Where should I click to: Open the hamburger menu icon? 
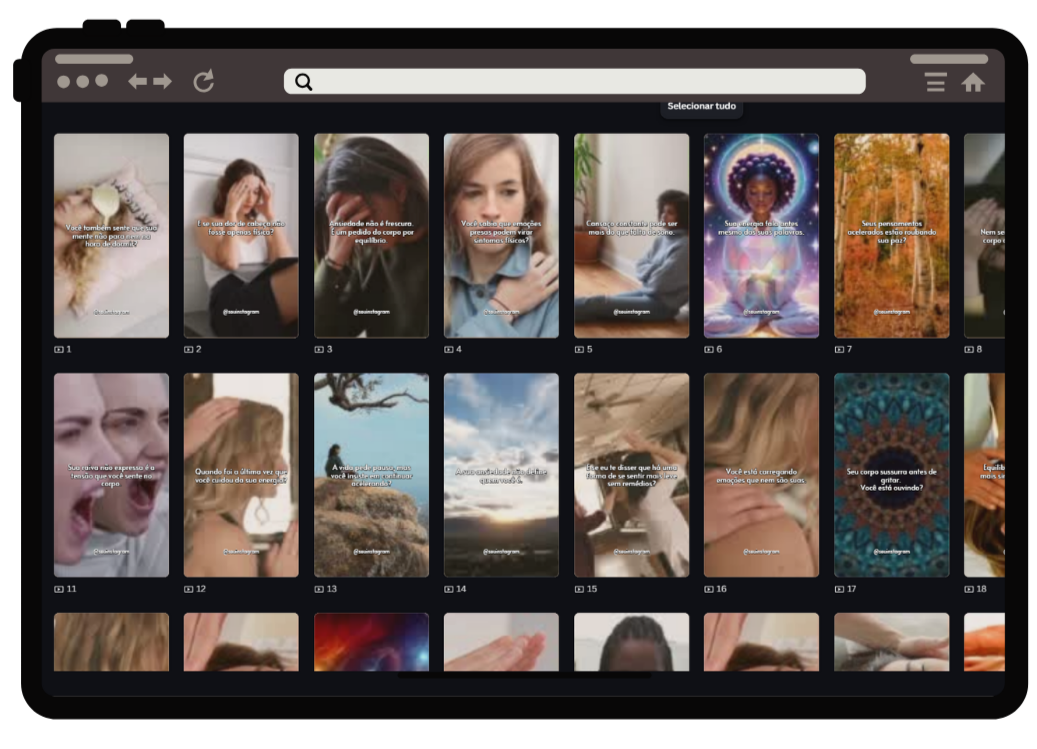[x=935, y=82]
